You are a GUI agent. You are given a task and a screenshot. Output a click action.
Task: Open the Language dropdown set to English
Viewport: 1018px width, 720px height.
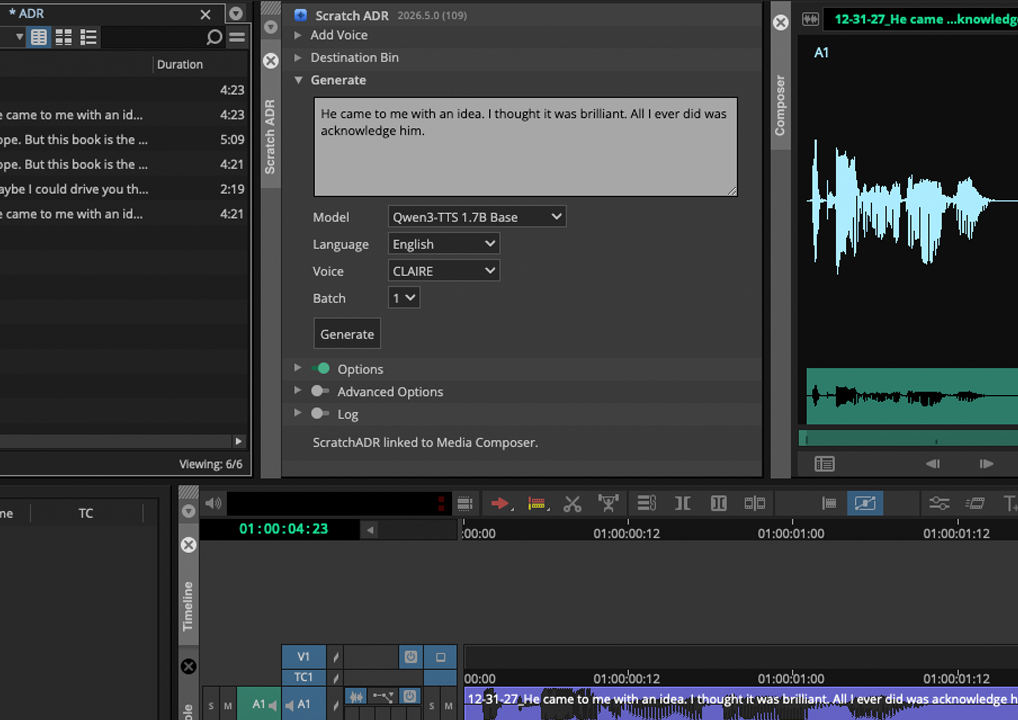pos(443,243)
